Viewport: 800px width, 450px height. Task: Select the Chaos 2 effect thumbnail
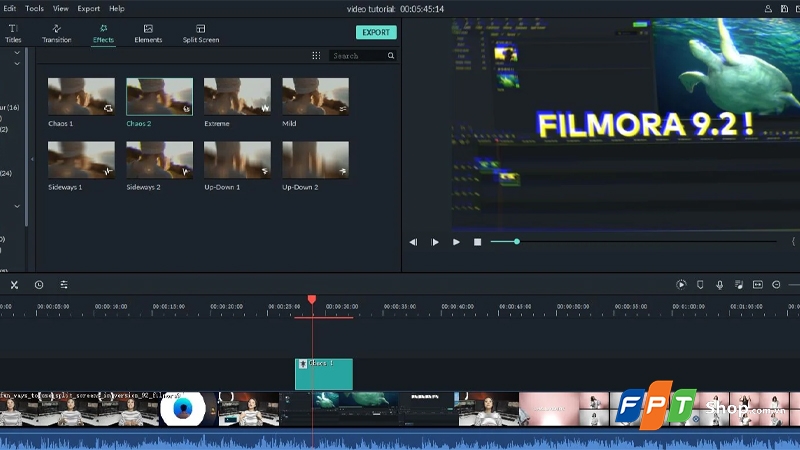(160, 96)
